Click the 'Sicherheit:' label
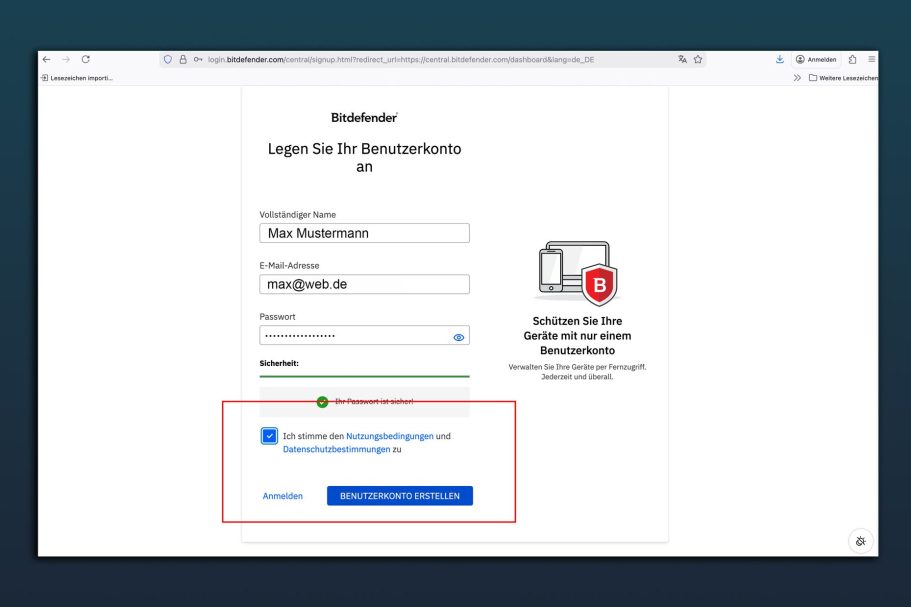 coord(279,363)
